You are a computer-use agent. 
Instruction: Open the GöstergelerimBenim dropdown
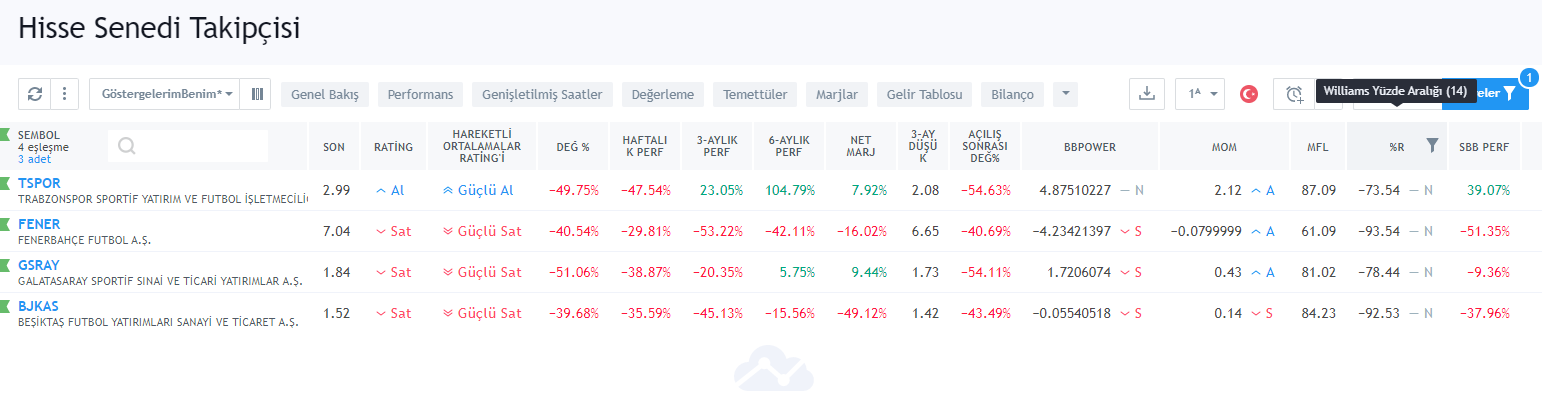(165, 94)
